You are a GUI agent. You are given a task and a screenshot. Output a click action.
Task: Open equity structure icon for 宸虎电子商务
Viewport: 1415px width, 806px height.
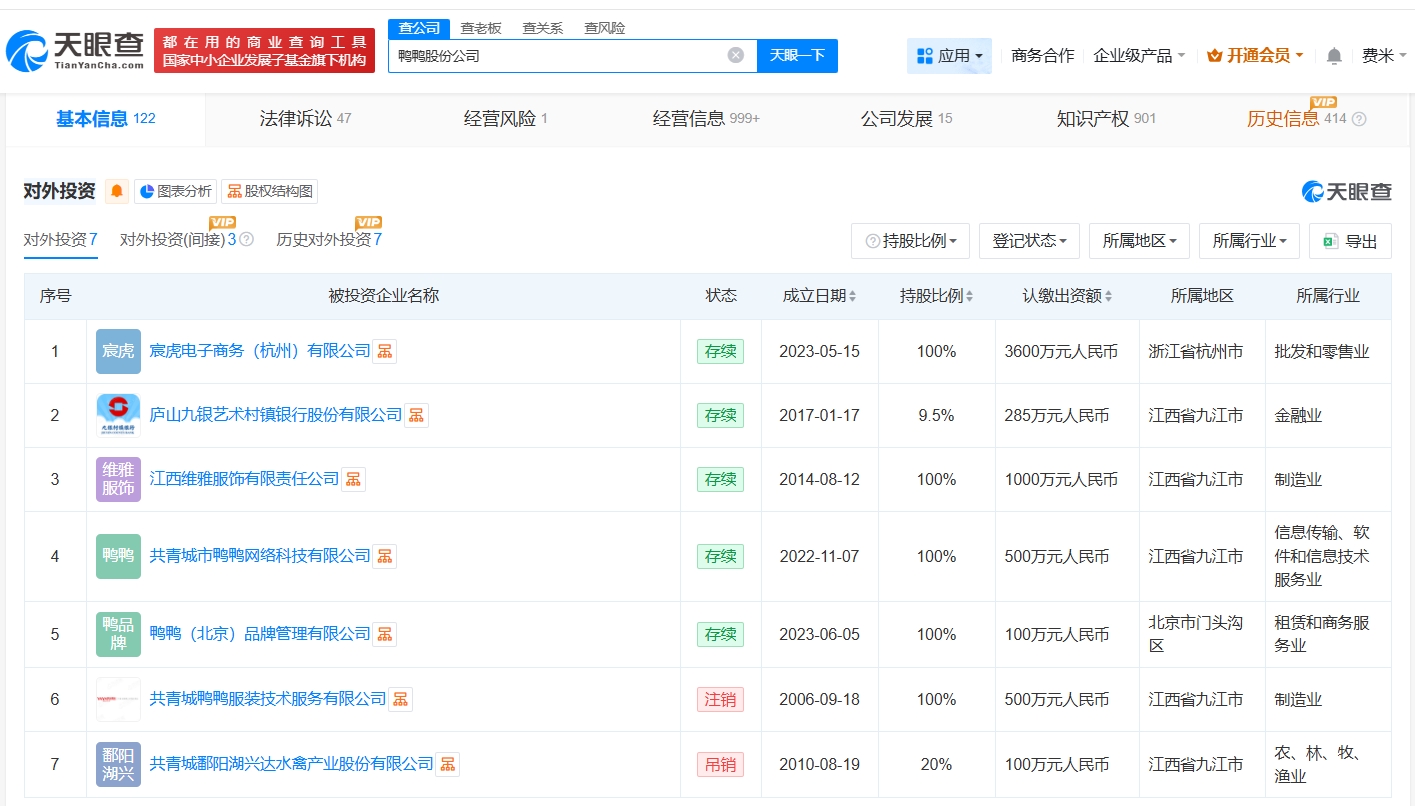[x=385, y=351]
